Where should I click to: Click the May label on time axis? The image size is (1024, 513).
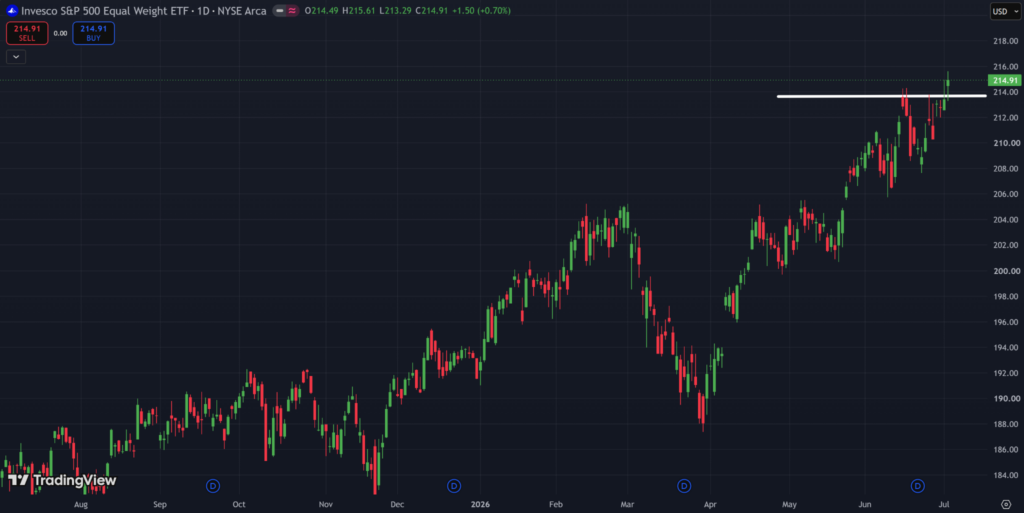790,505
